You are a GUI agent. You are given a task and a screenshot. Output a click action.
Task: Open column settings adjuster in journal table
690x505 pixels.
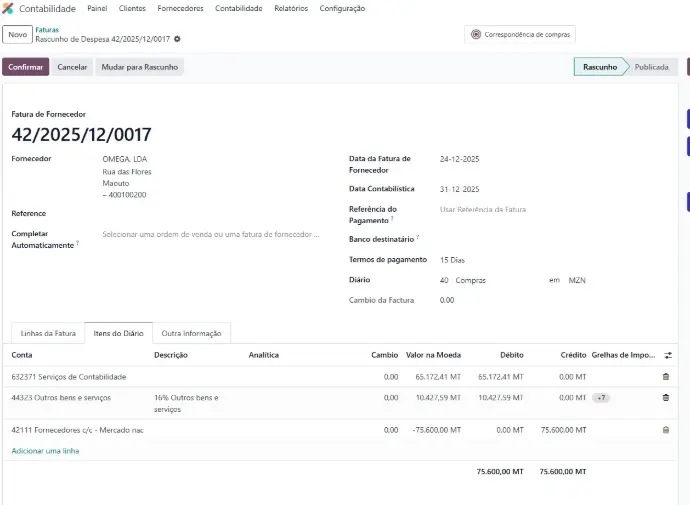click(x=668, y=355)
